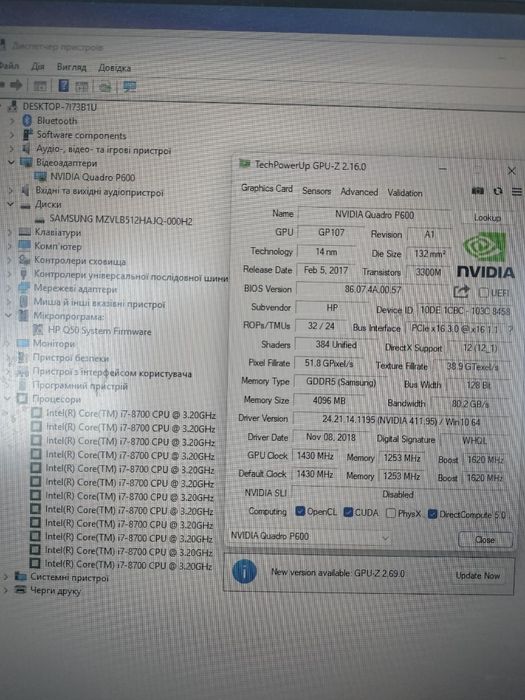Expand the Черги друку node

click(x=6, y=590)
